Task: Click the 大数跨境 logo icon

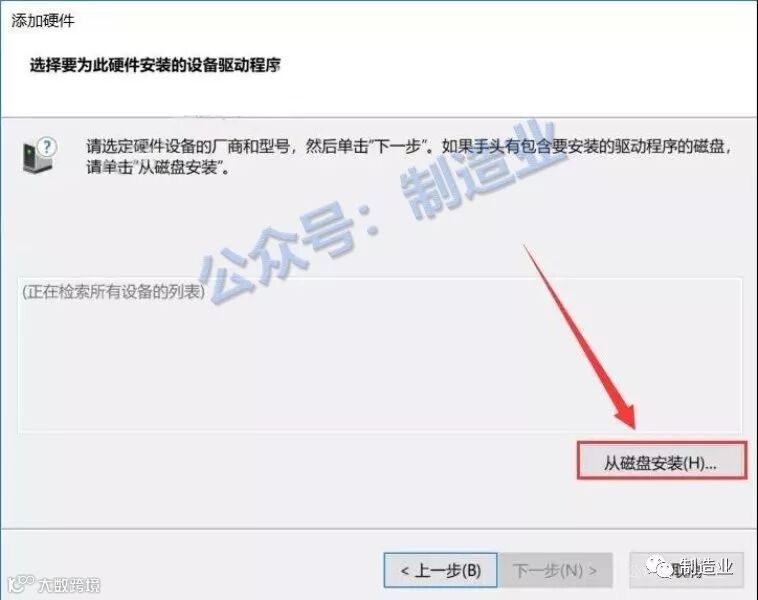Action: [22, 584]
